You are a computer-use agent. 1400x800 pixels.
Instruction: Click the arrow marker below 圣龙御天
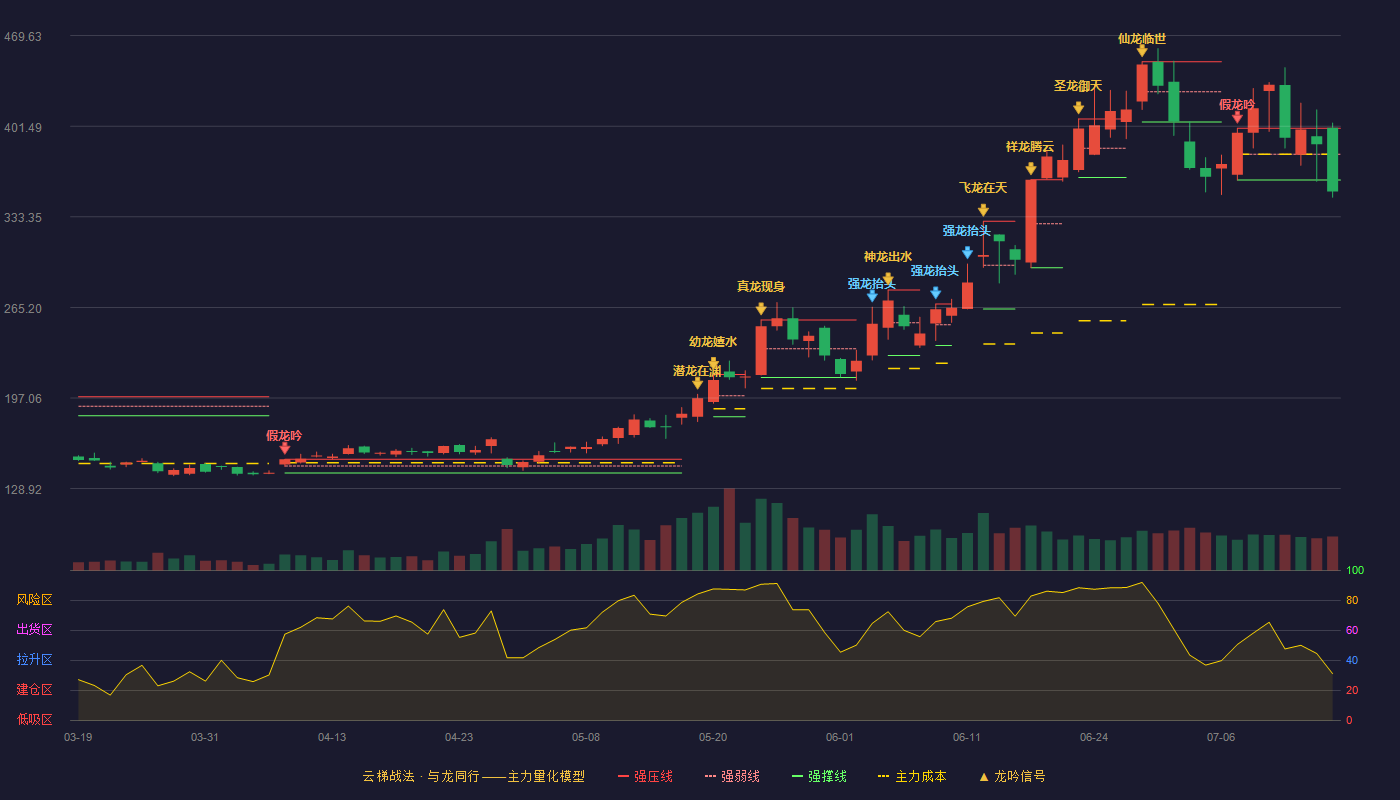point(1078,108)
